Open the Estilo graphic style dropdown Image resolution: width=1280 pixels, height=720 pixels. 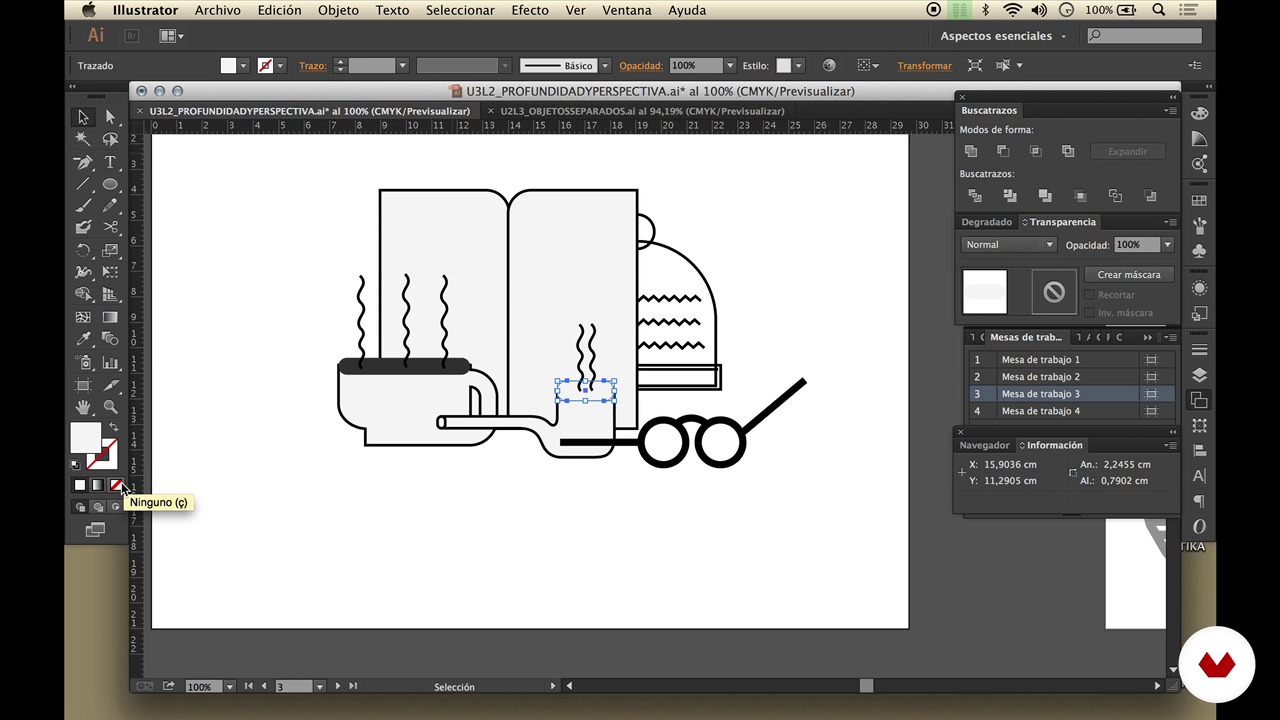[798, 66]
